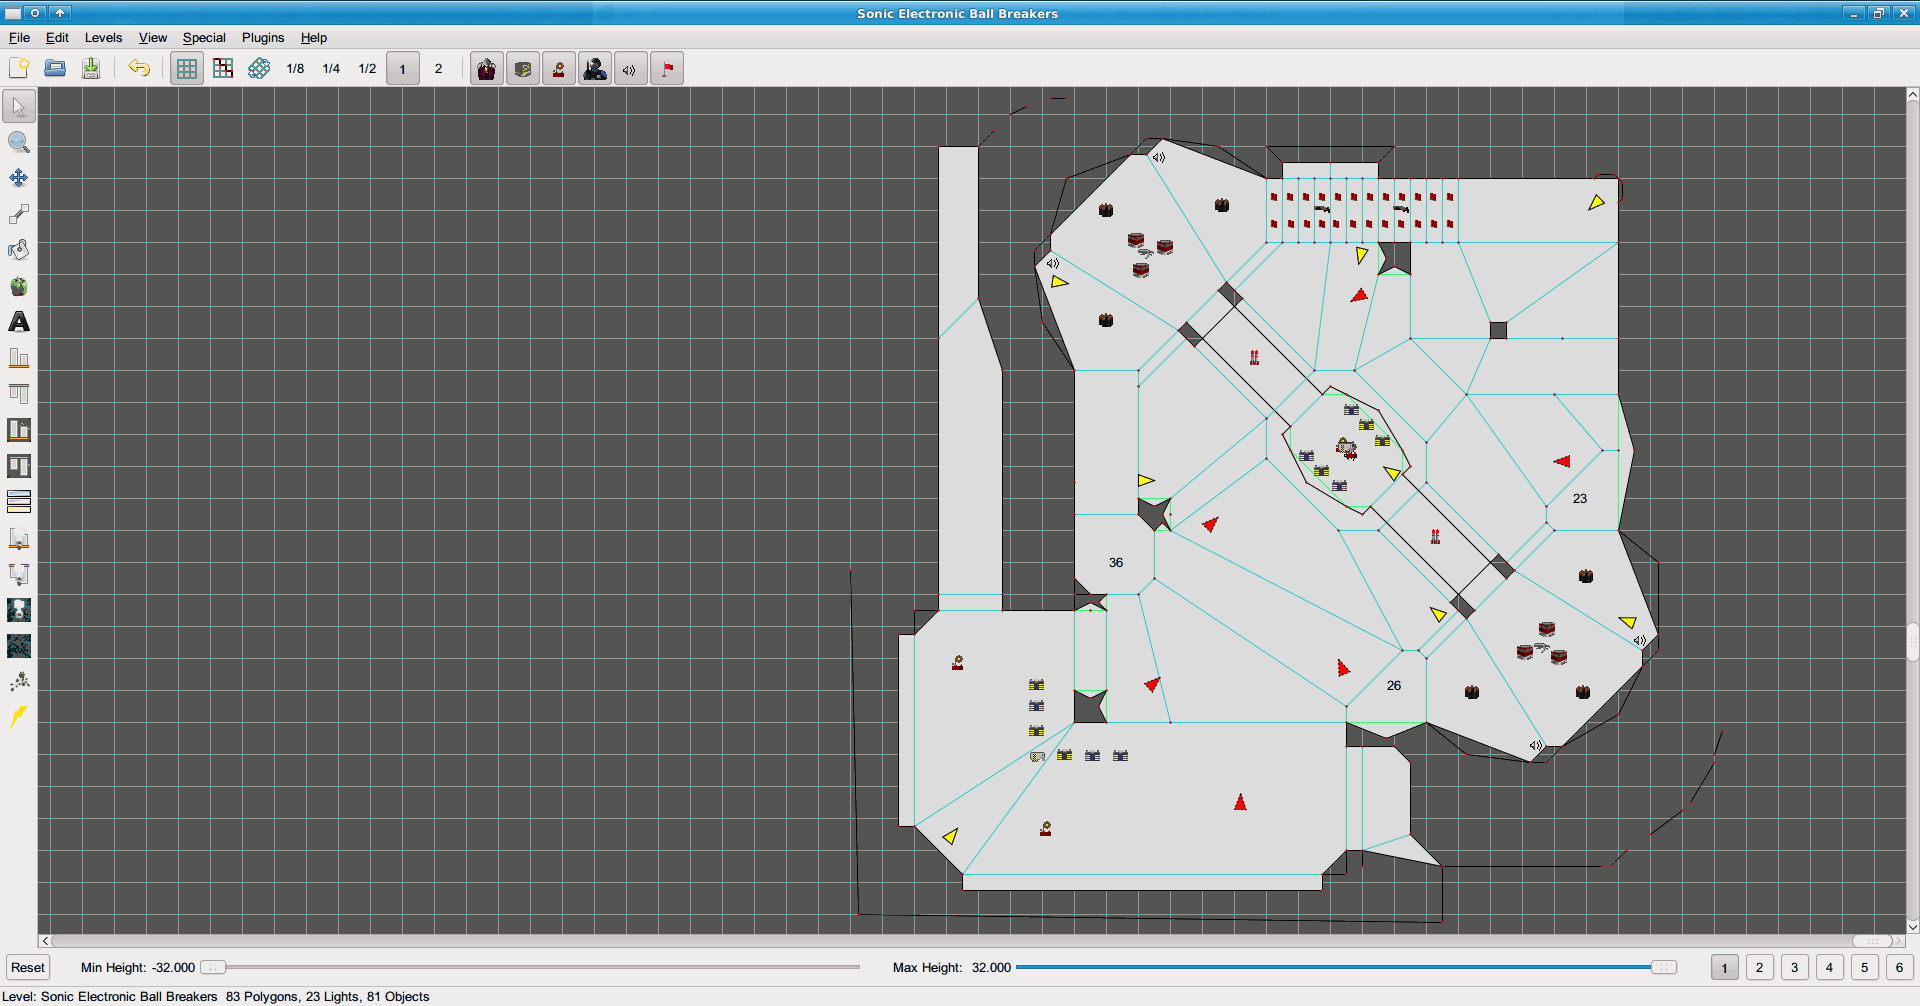Select the Zoom magnifier tool
The height and width of the screenshot is (1006, 1920).
tap(19, 142)
